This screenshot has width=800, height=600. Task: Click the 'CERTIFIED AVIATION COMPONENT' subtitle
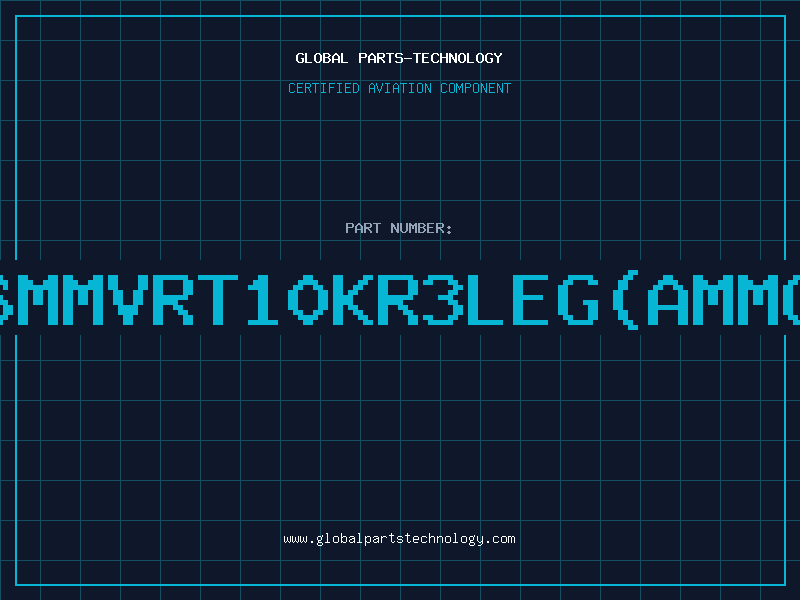pyautogui.click(x=399, y=88)
